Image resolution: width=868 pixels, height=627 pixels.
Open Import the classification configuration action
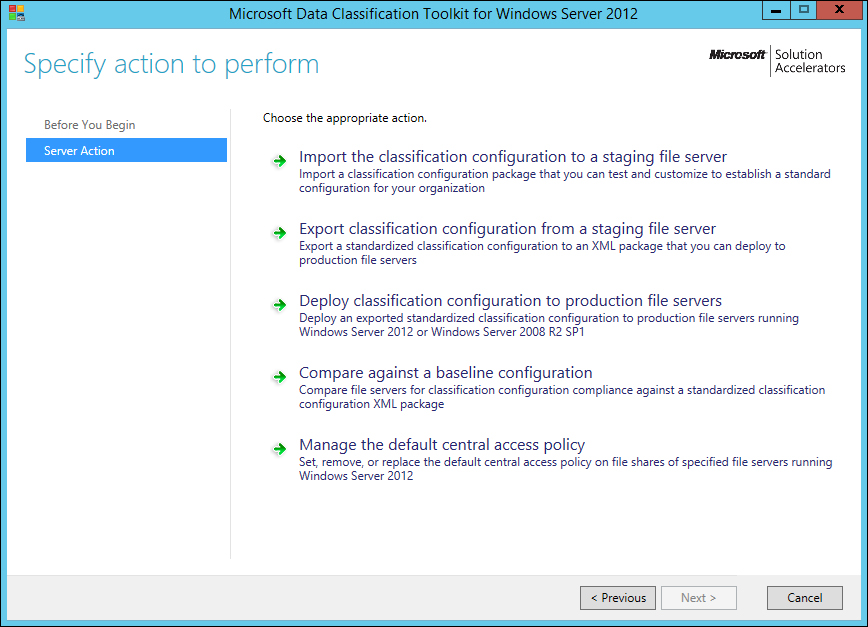tap(512, 157)
